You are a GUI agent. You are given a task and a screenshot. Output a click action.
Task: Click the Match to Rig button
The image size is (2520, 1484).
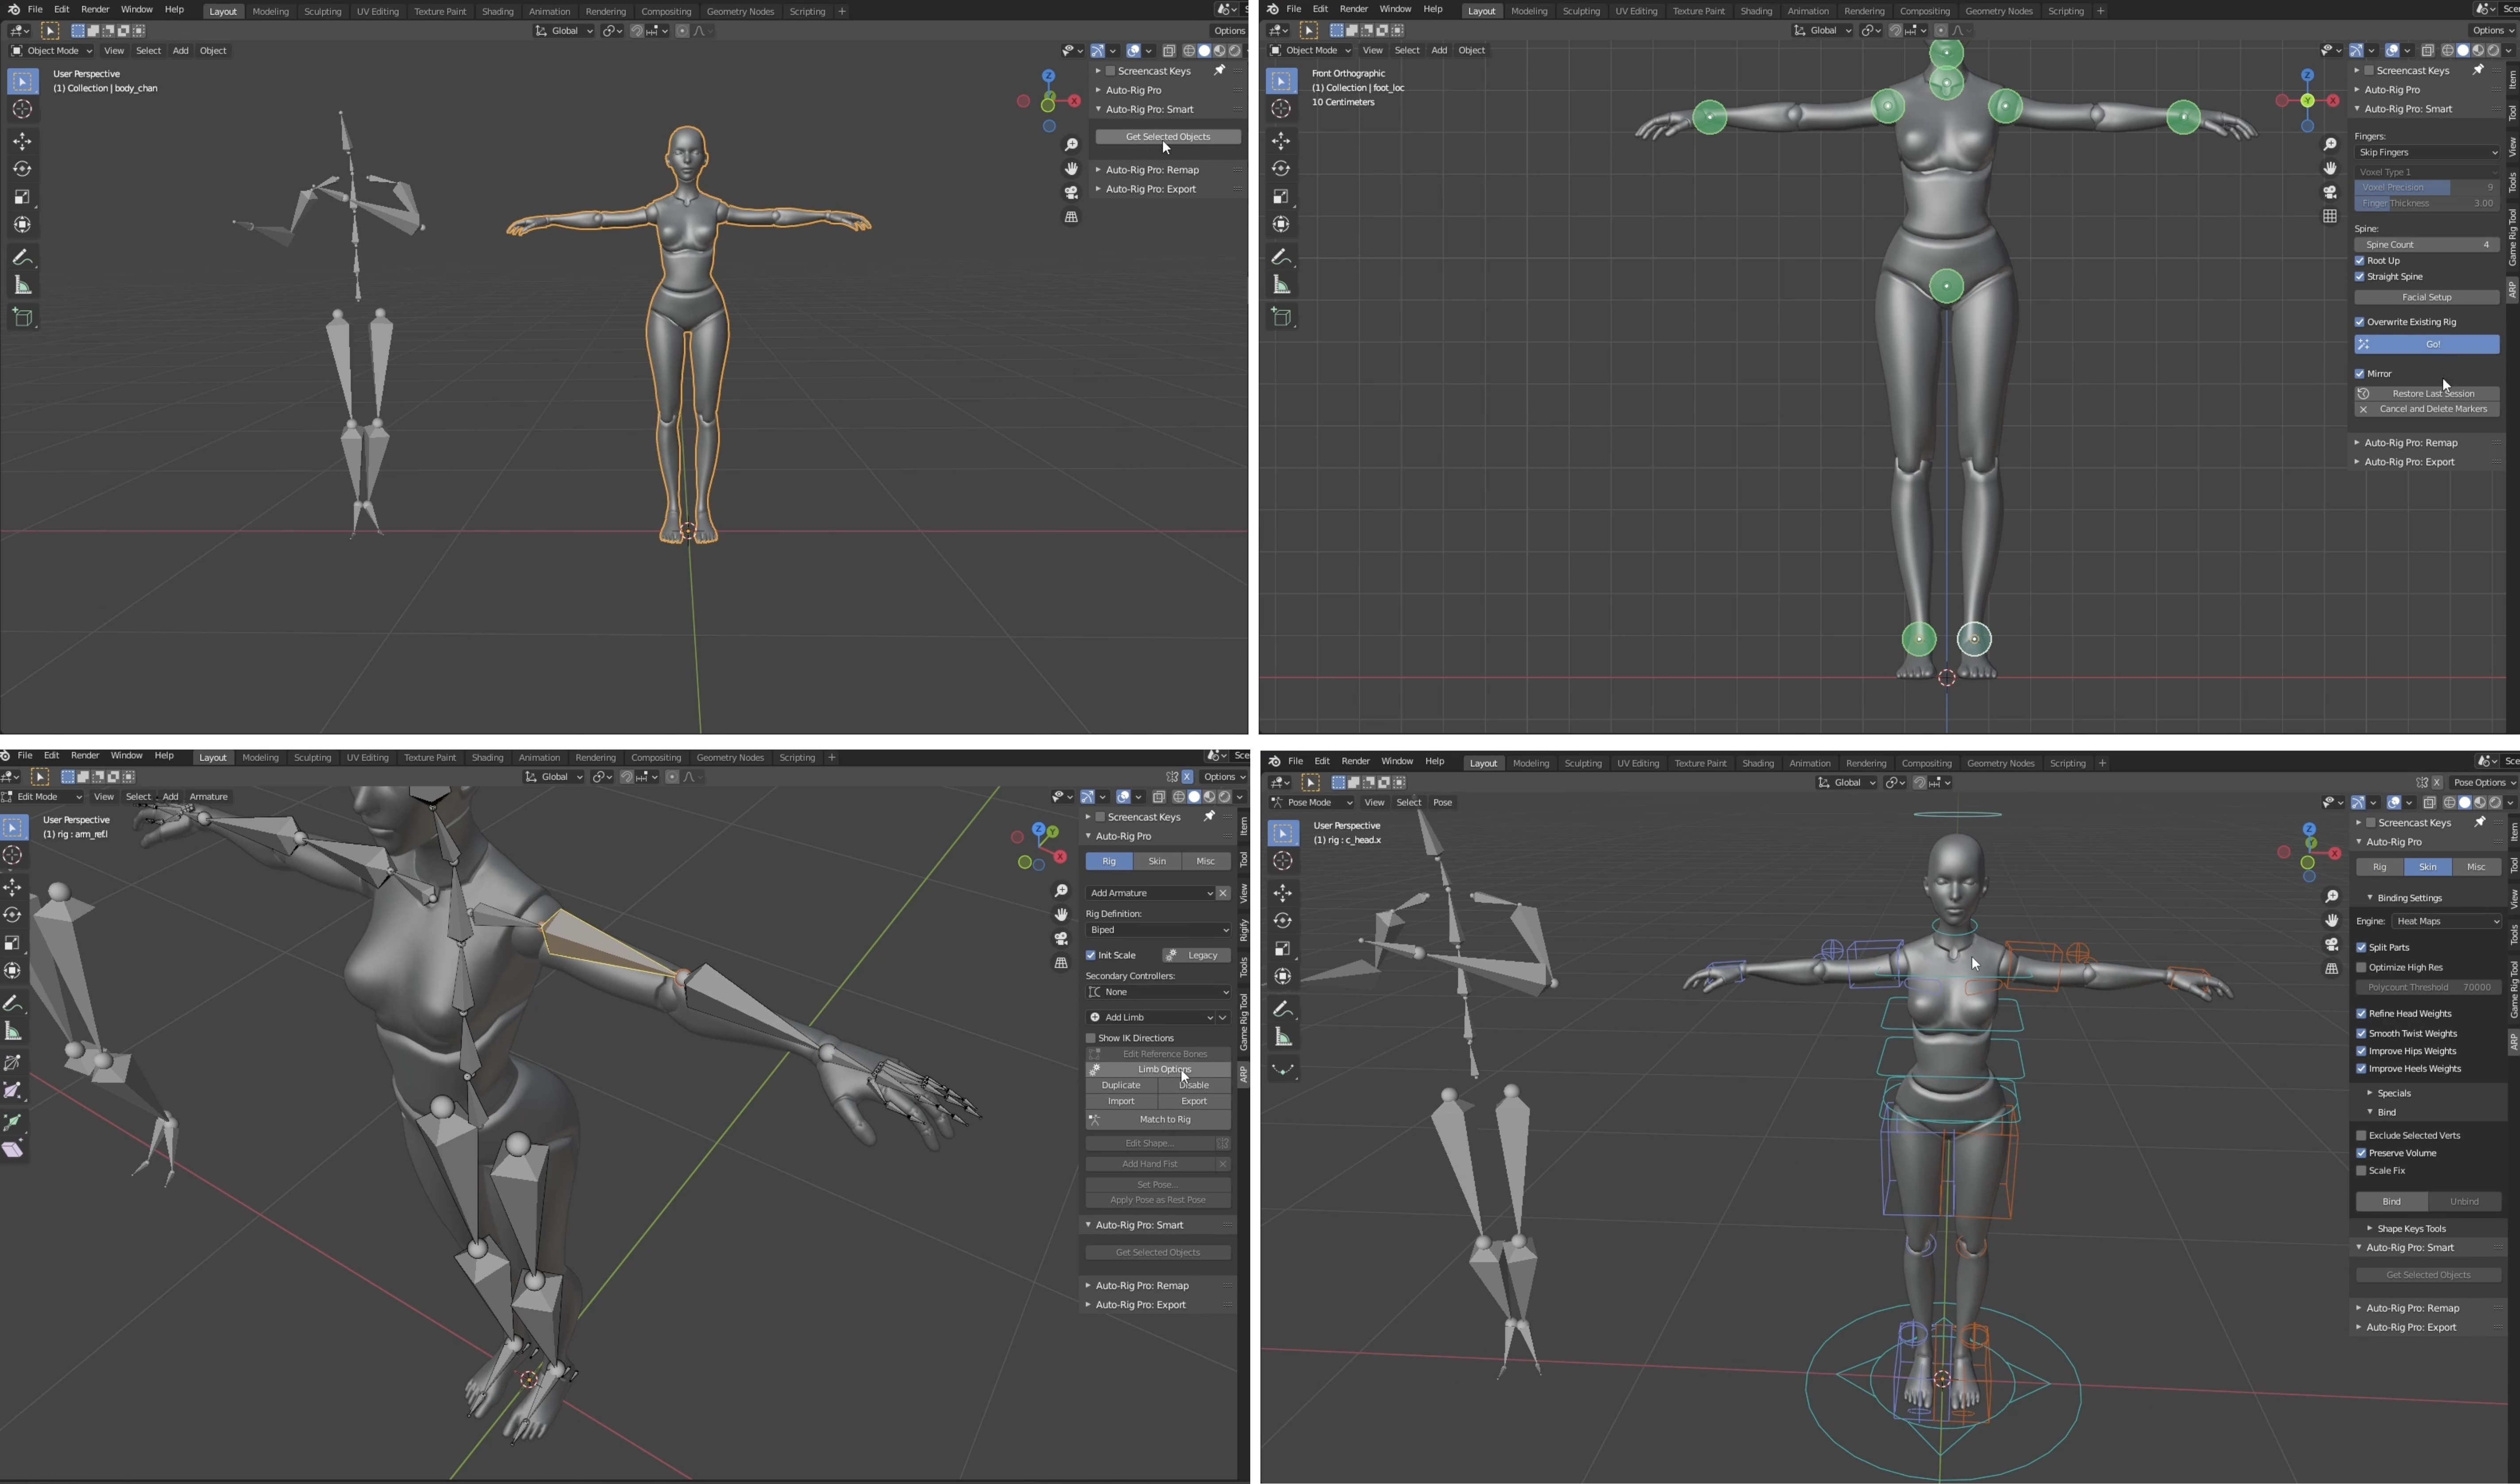pyautogui.click(x=1158, y=1119)
